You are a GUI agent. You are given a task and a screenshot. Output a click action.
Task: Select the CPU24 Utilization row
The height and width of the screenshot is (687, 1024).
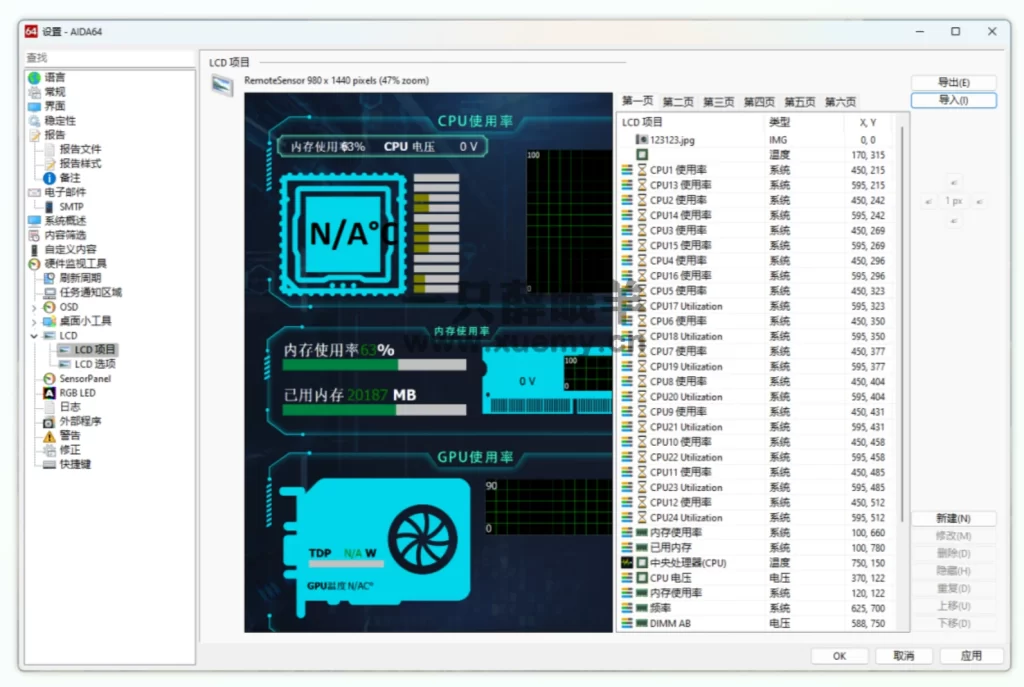tap(758, 518)
